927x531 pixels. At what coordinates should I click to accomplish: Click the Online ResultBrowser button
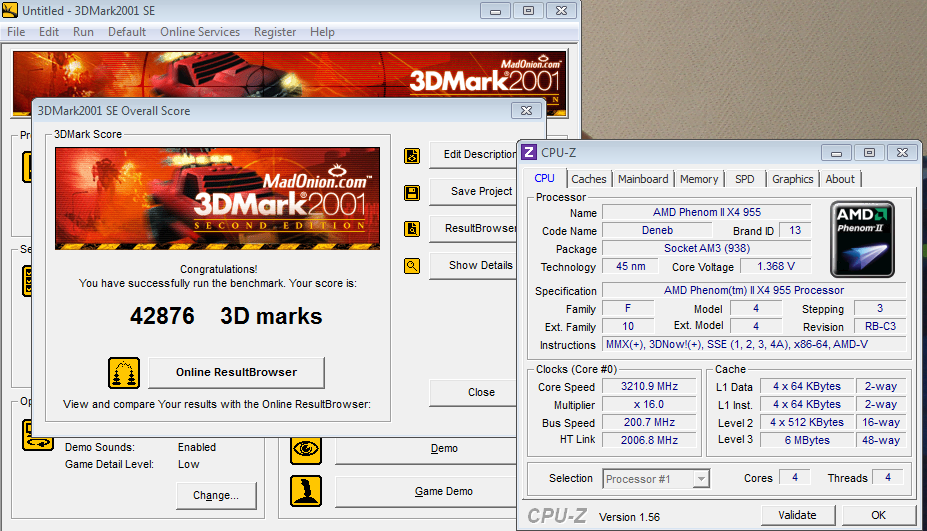point(236,373)
